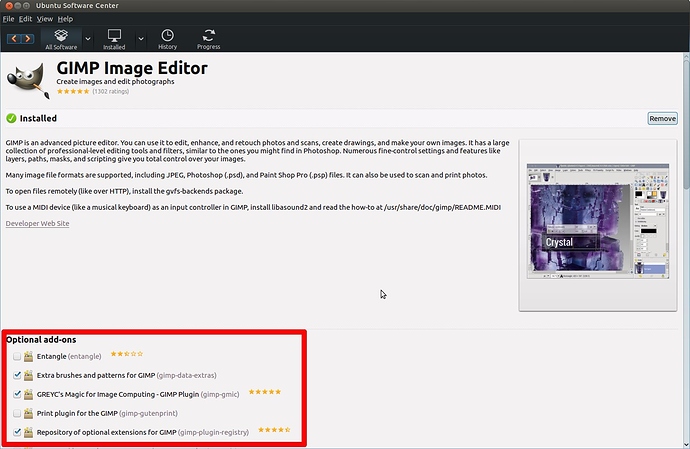Image resolution: width=690 pixels, height=449 pixels.
Task: Click the gimp-gmic five-star rating
Action: (x=264, y=391)
